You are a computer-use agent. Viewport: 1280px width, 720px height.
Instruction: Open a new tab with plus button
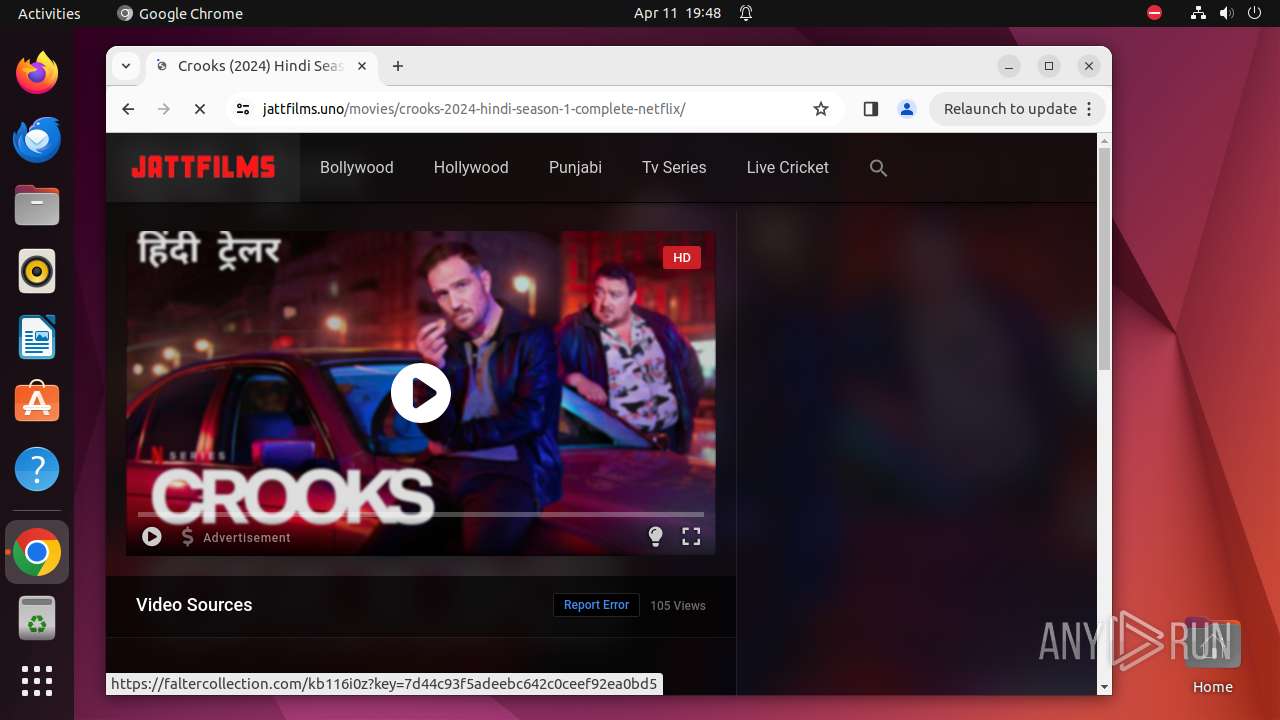pyautogui.click(x=398, y=66)
